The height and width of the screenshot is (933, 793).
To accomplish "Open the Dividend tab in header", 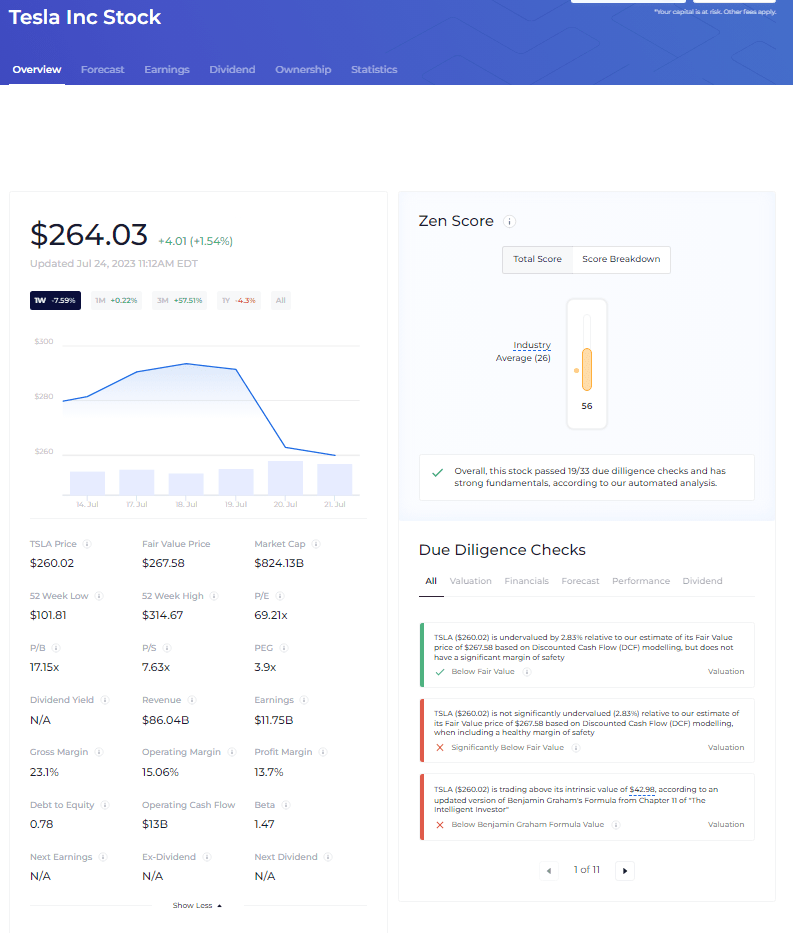I will [232, 70].
